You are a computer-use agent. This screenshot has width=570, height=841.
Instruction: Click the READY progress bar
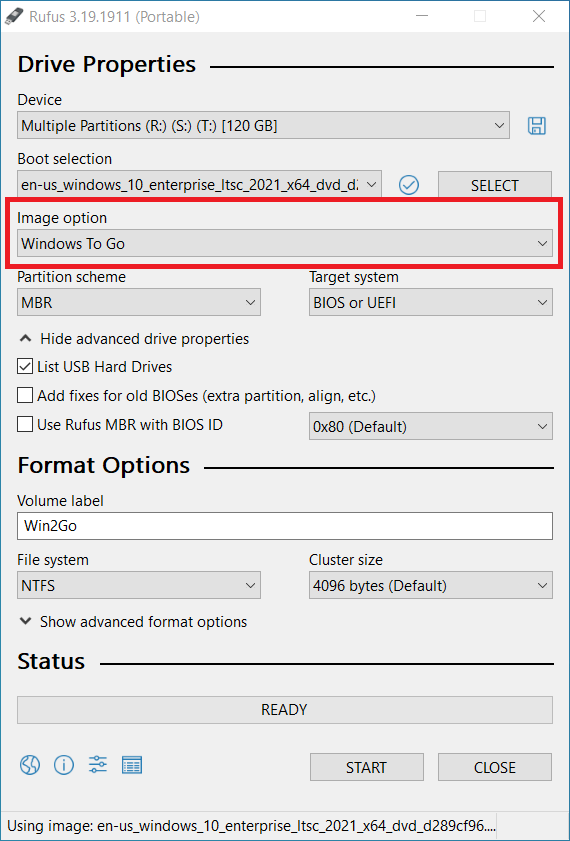[x=285, y=710]
